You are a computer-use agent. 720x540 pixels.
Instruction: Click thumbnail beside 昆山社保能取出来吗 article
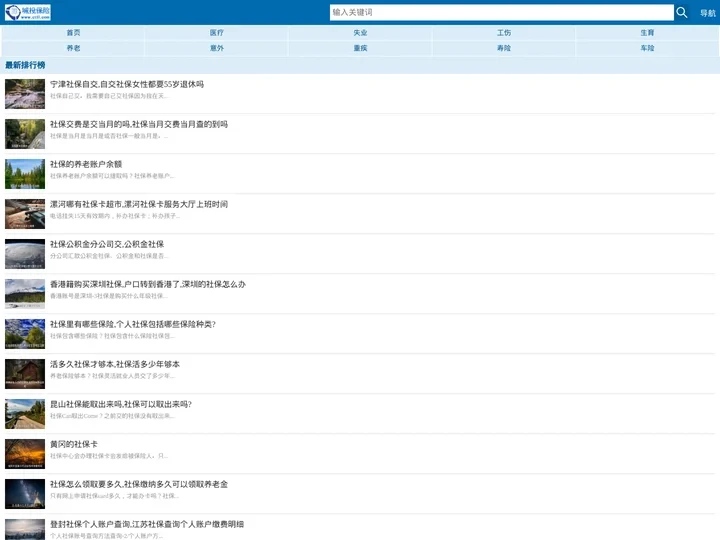tap(25, 414)
